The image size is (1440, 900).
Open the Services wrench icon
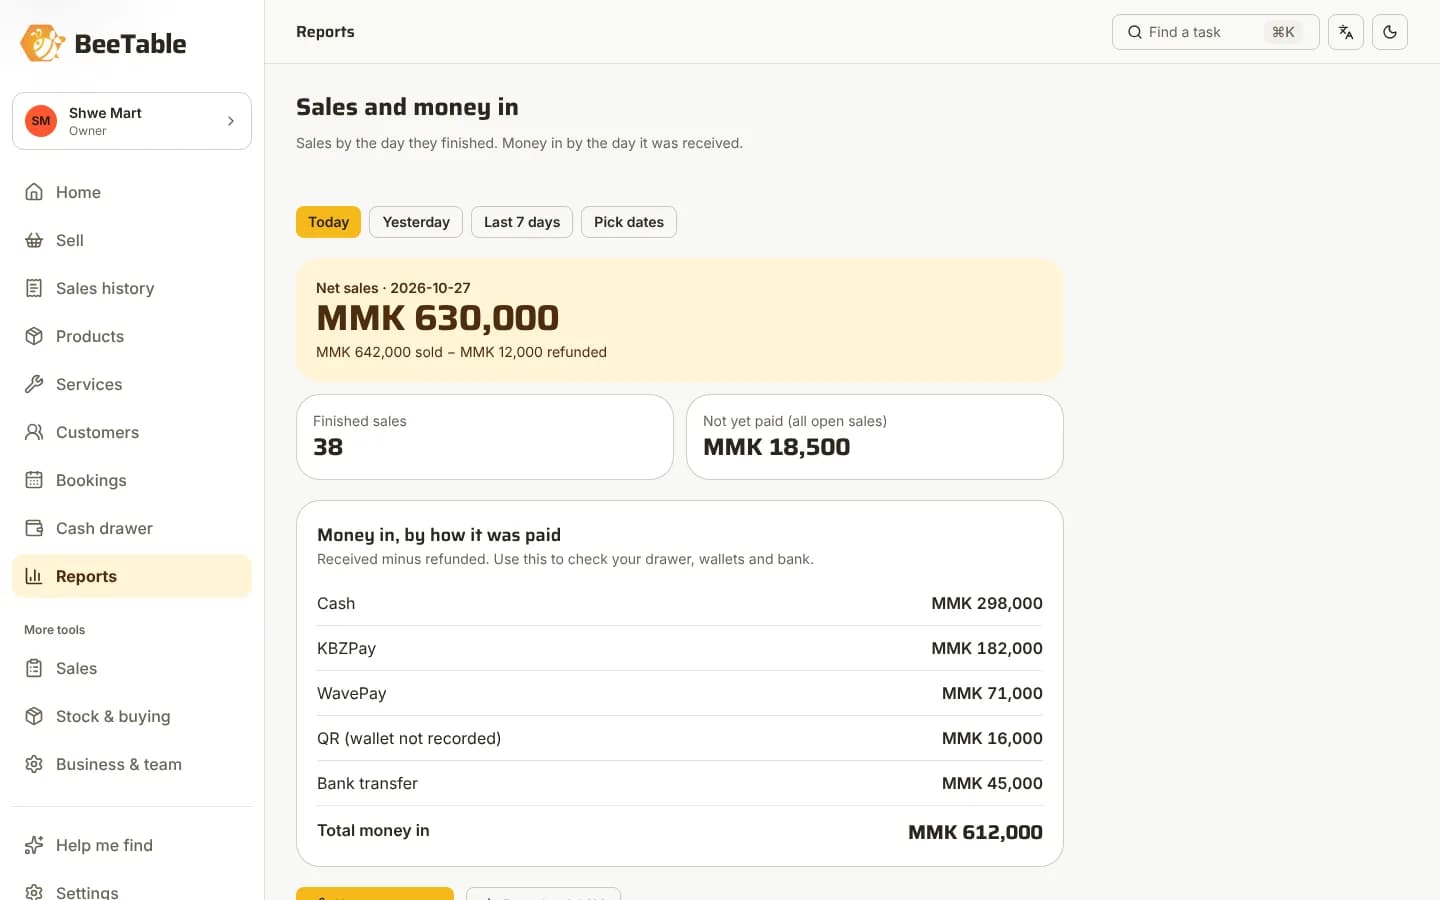[34, 384]
